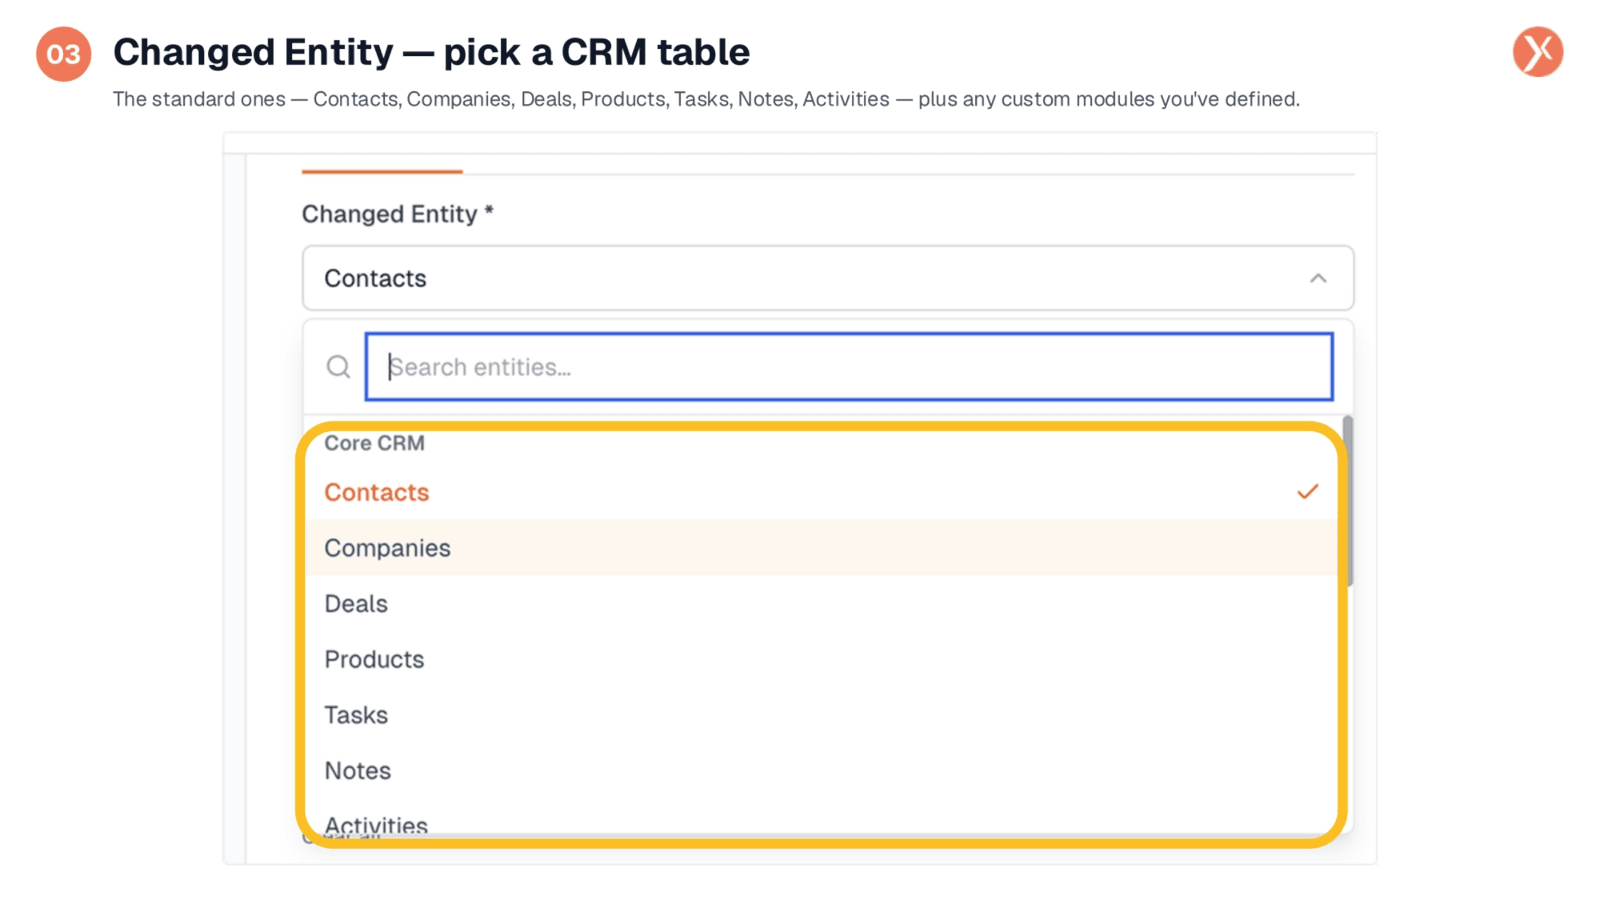Collapse the Changed Entity dropdown chevron
The height and width of the screenshot is (900, 1600).
click(1318, 278)
